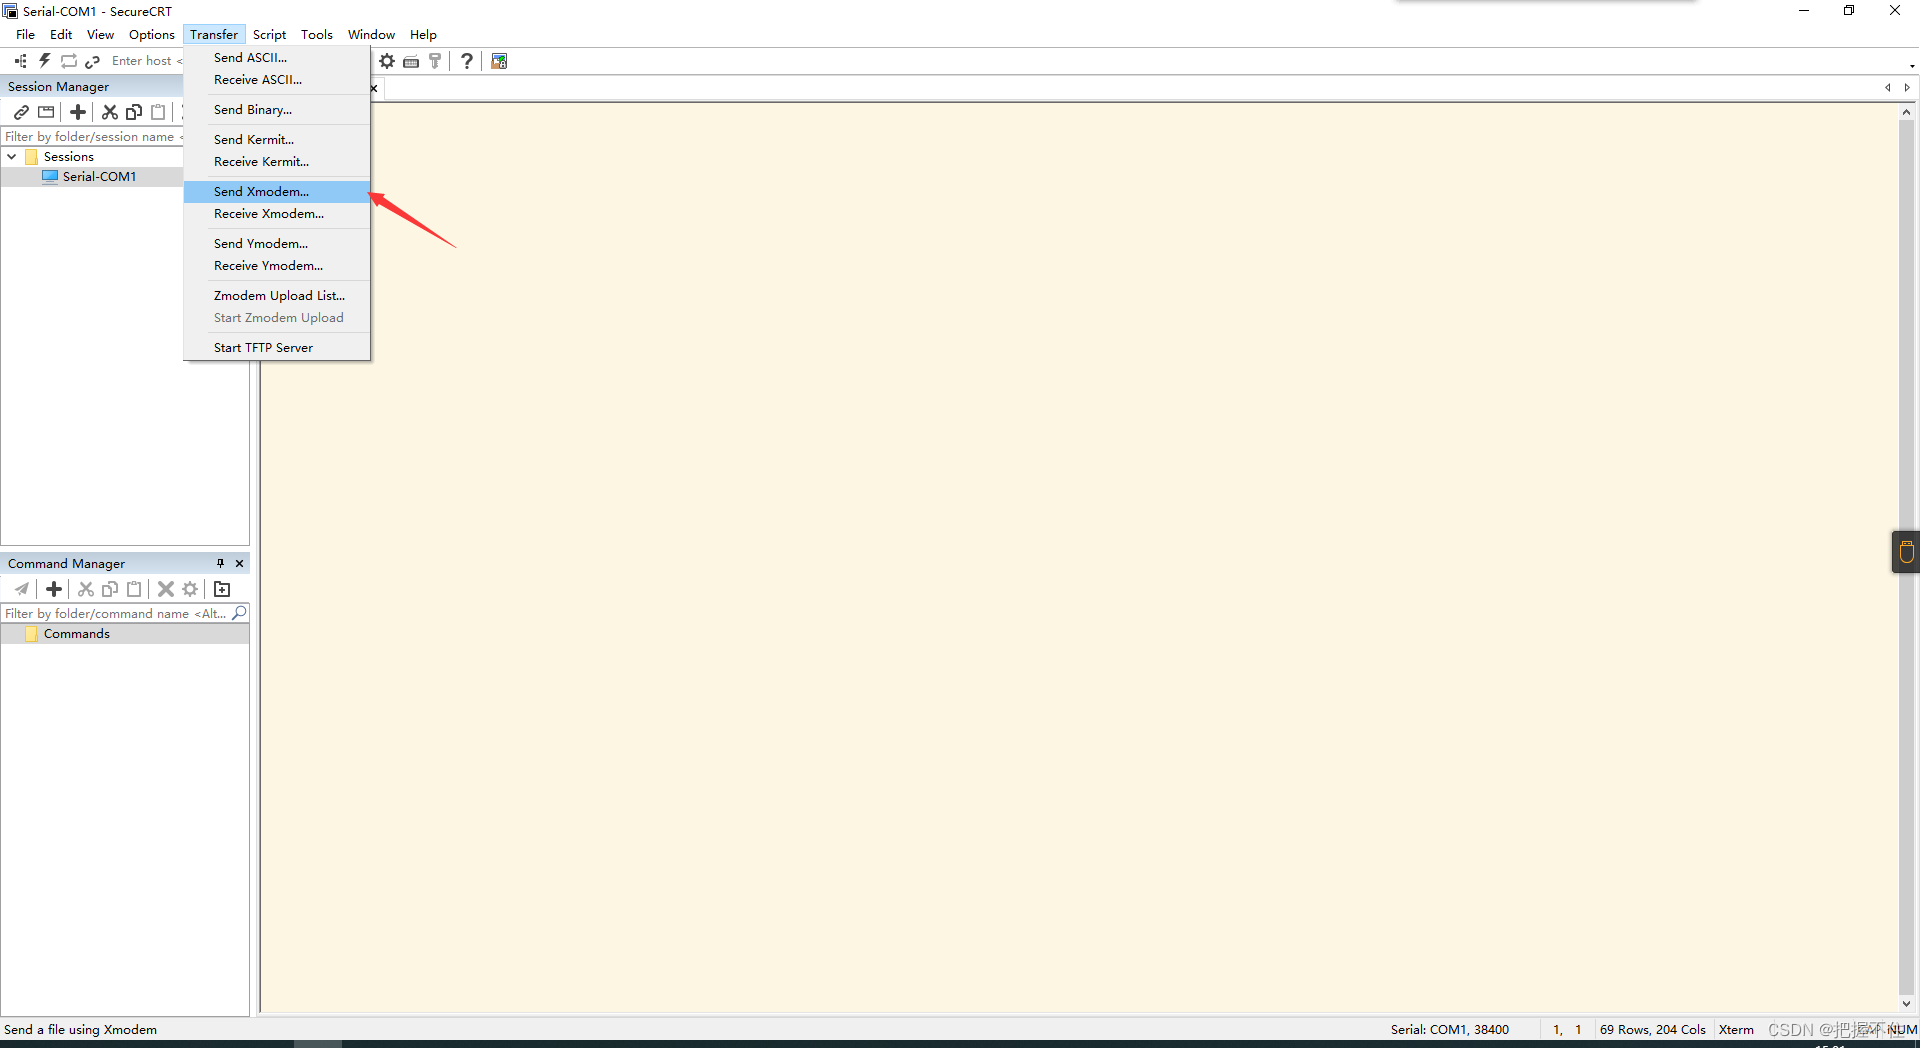Screen dimensions: 1920x1048
Task: Open the Window menu
Action: pos(371,34)
